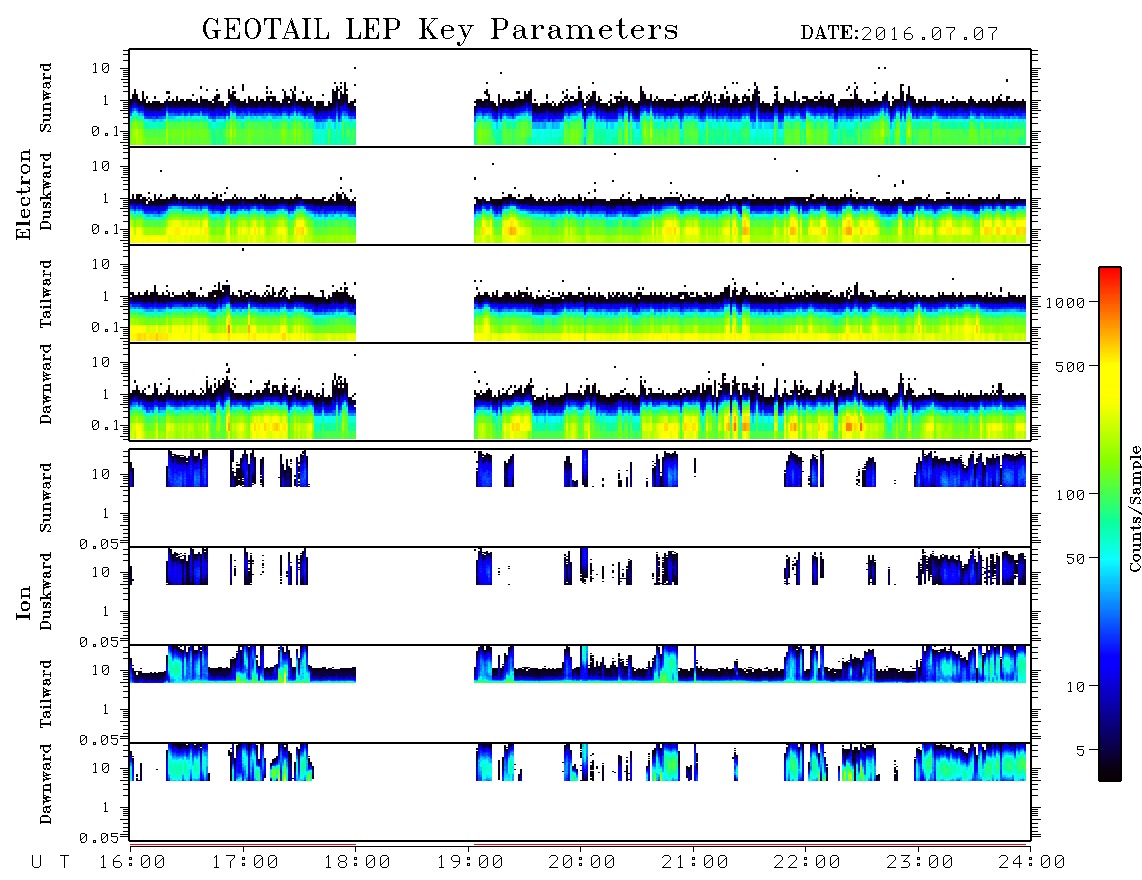1142x880 pixels.
Task: Select the Ion Duskward panel label
Action: (x=46, y=591)
